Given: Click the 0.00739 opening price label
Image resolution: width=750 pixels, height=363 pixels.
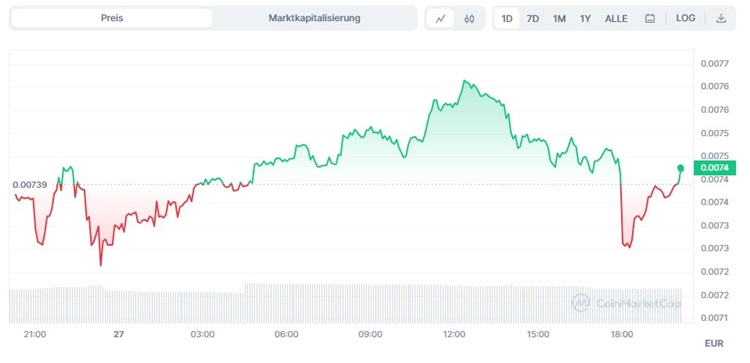Looking at the screenshot, I should pos(30,185).
